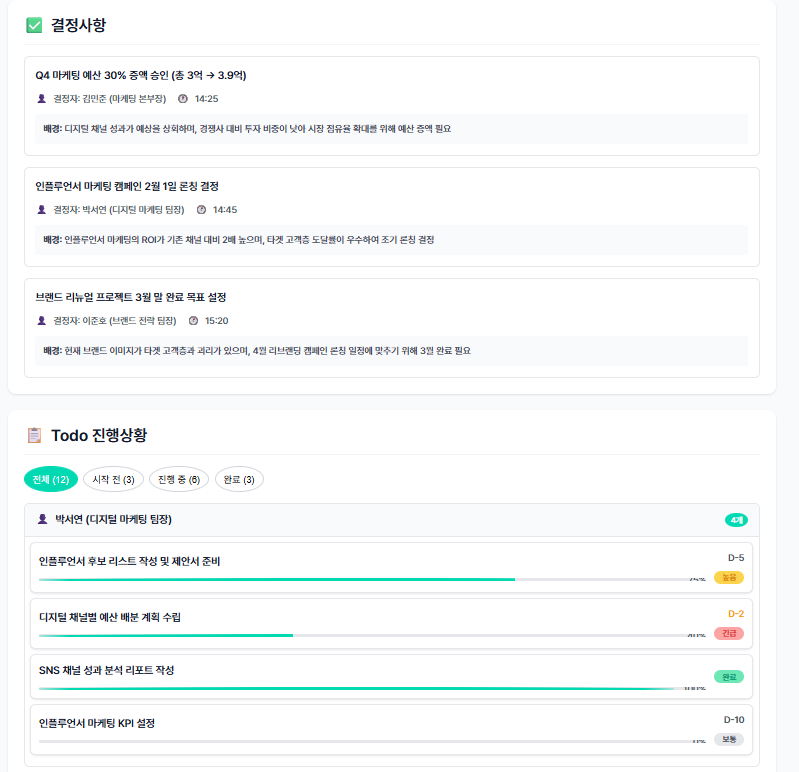Show 진행 중 (6) todos
The height and width of the screenshot is (772, 799).
[179, 480]
